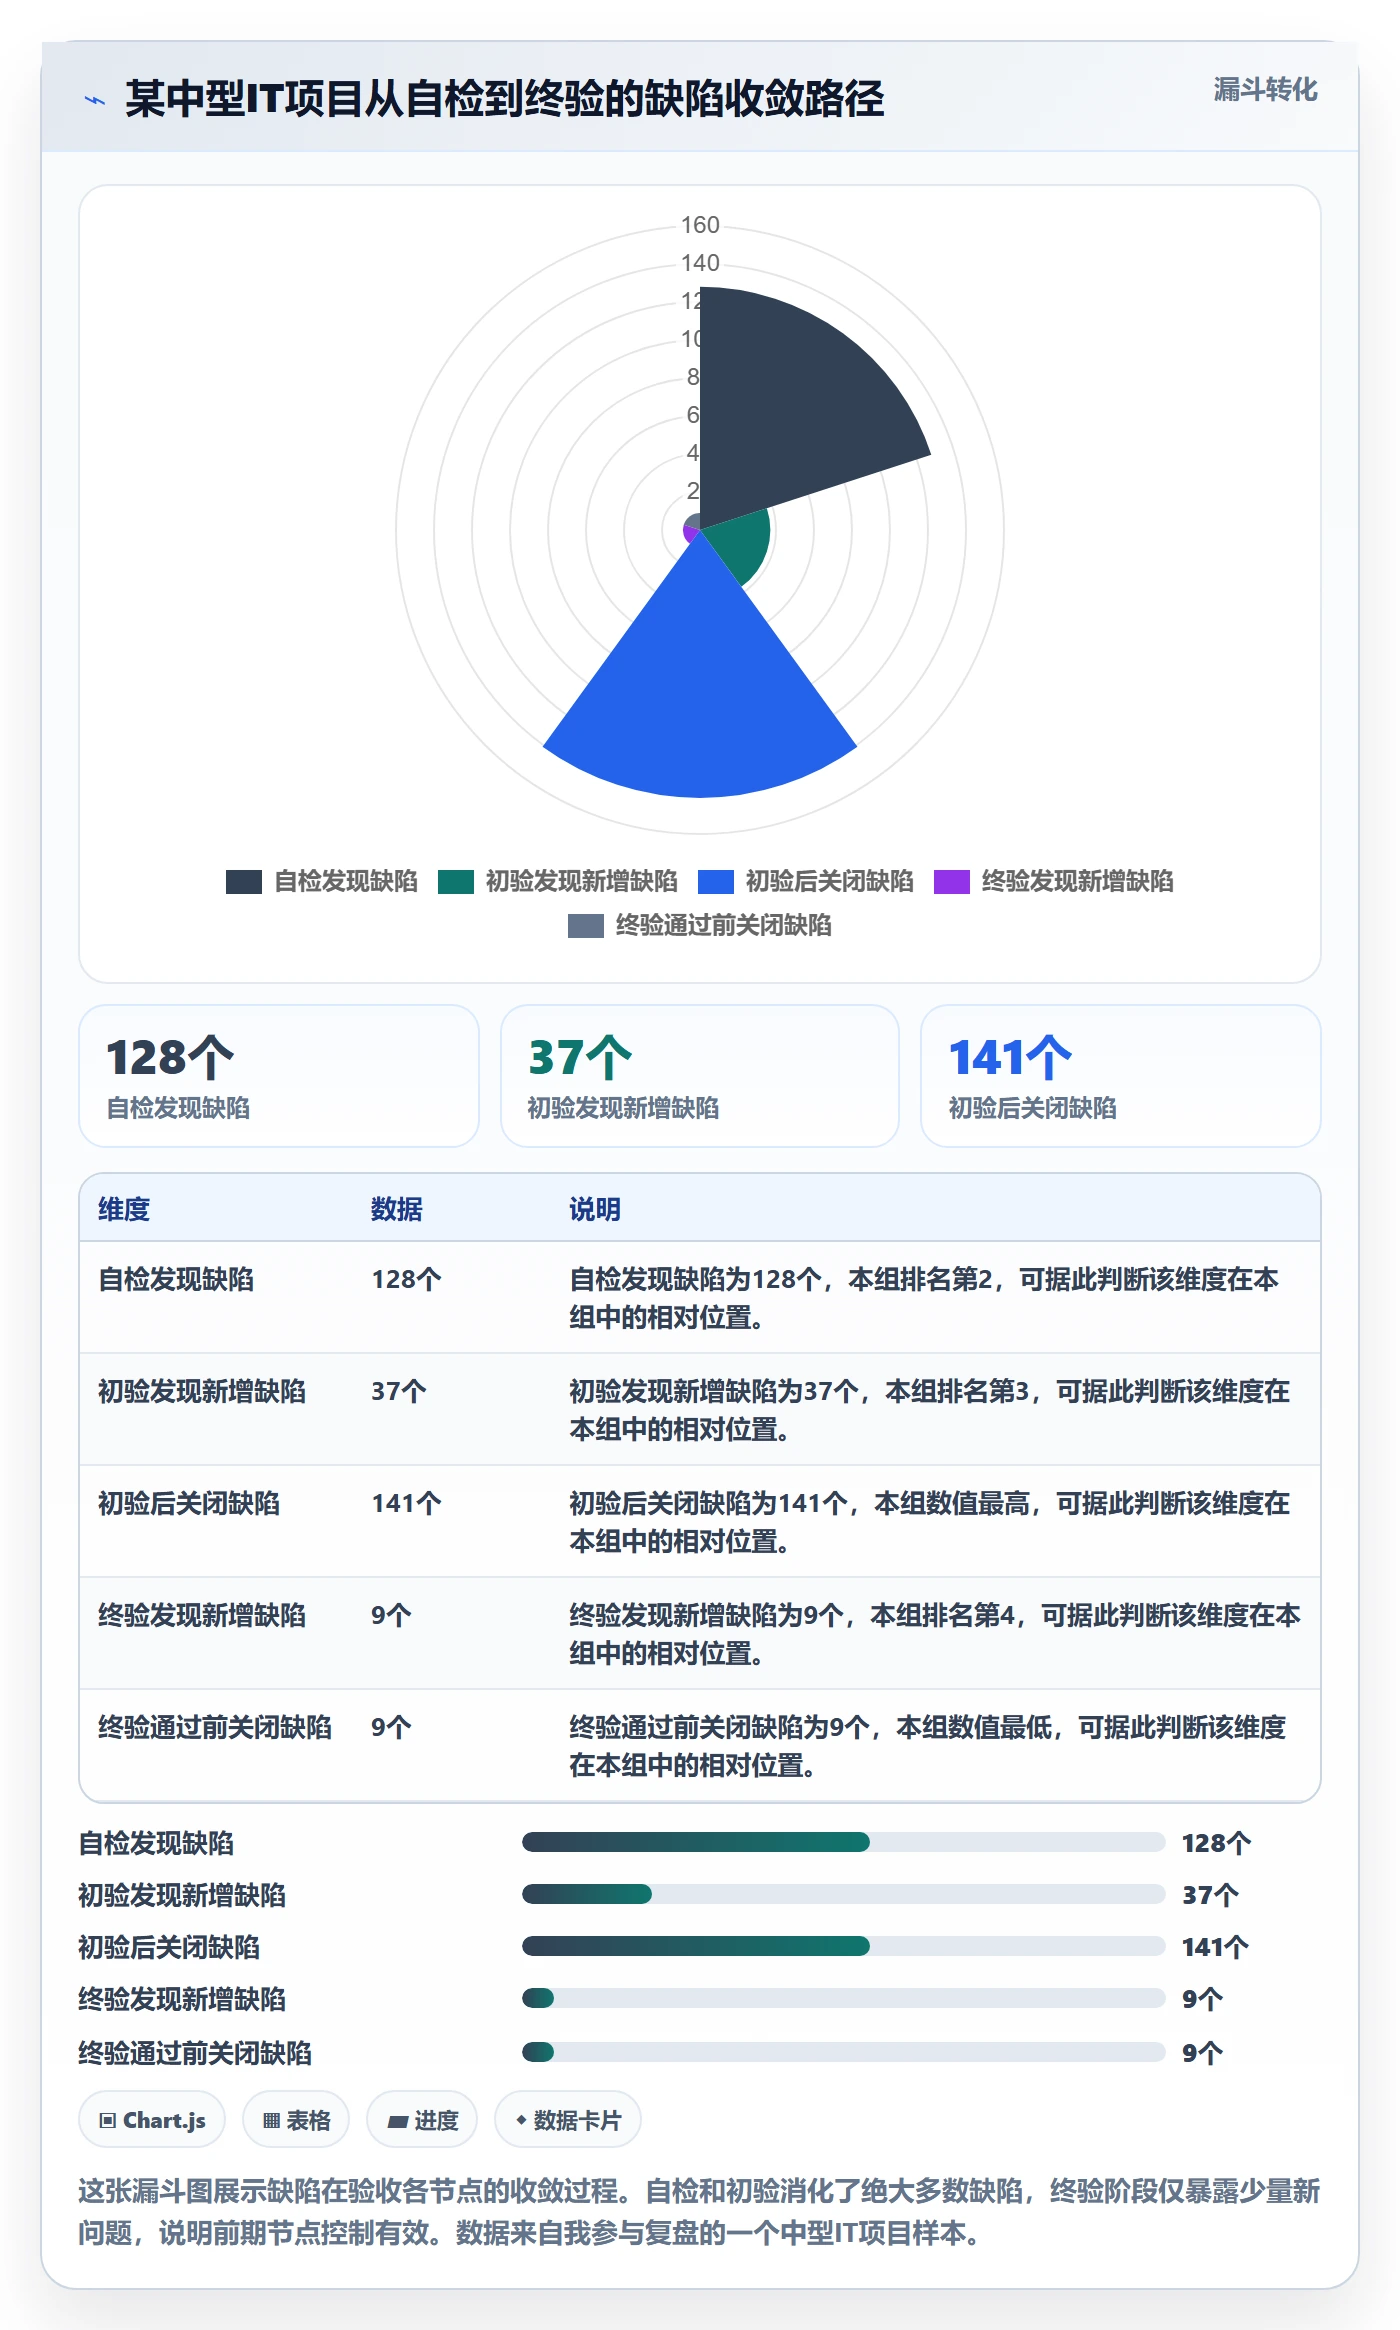Click the Chart.js tag chip
This screenshot has width=1400, height=2330.
[x=152, y=2120]
